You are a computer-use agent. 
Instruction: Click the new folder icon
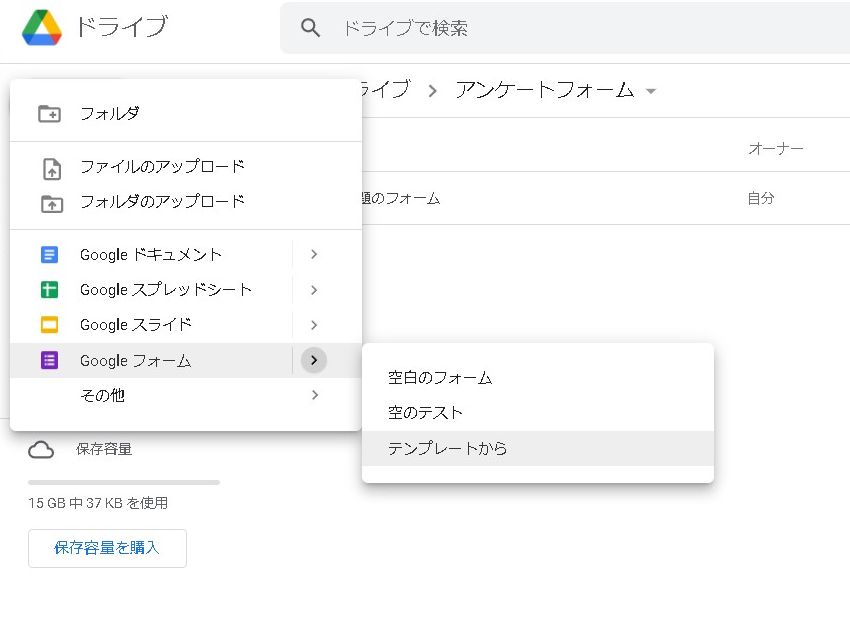50,114
